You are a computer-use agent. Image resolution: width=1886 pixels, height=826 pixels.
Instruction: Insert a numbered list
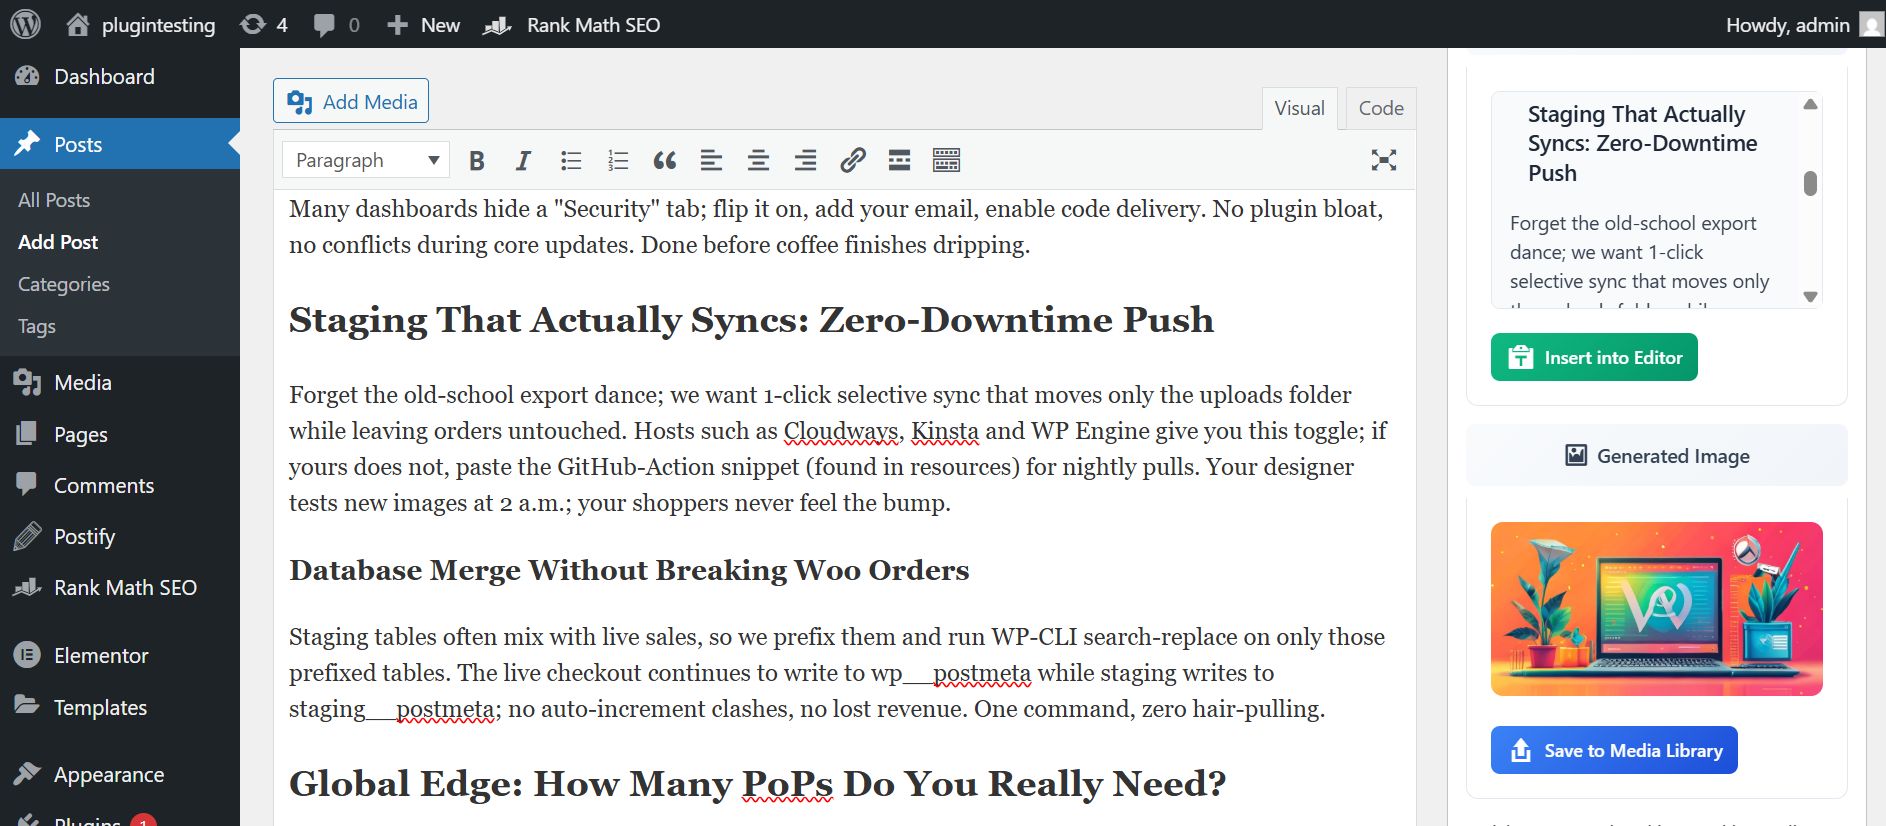(x=618, y=160)
